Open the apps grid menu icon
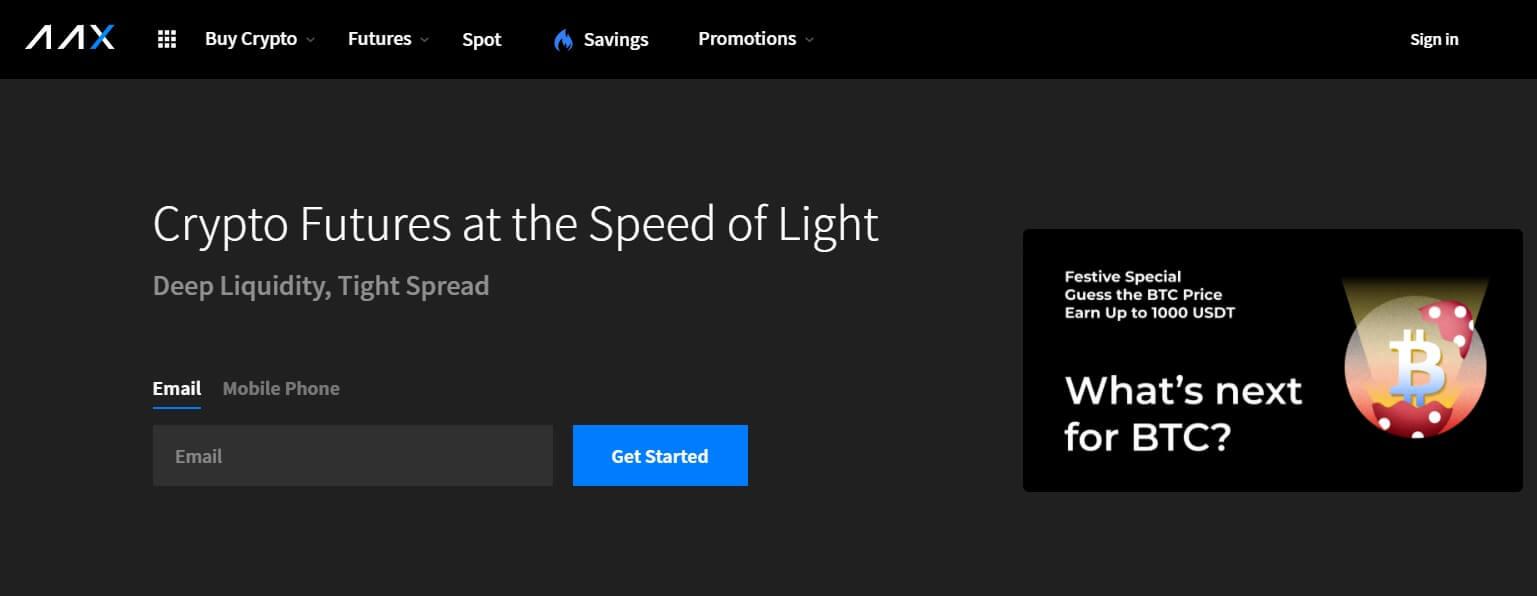The height and width of the screenshot is (596, 1537). (167, 39)
